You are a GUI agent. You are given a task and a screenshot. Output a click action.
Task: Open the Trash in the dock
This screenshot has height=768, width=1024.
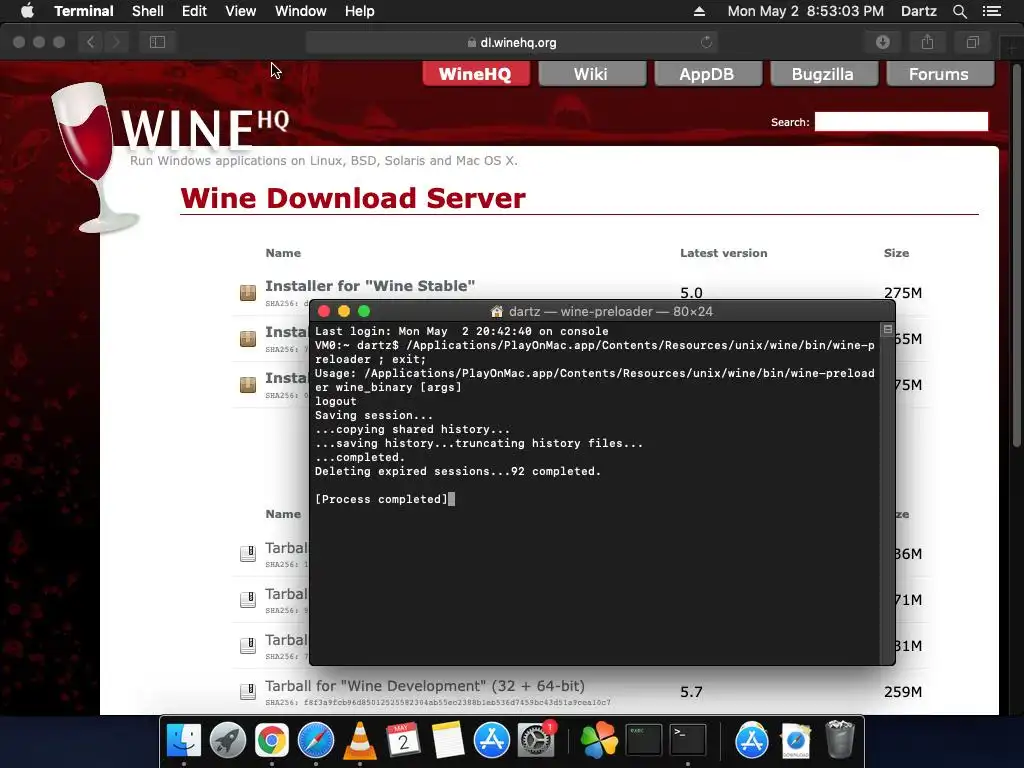tap(840, 739)
